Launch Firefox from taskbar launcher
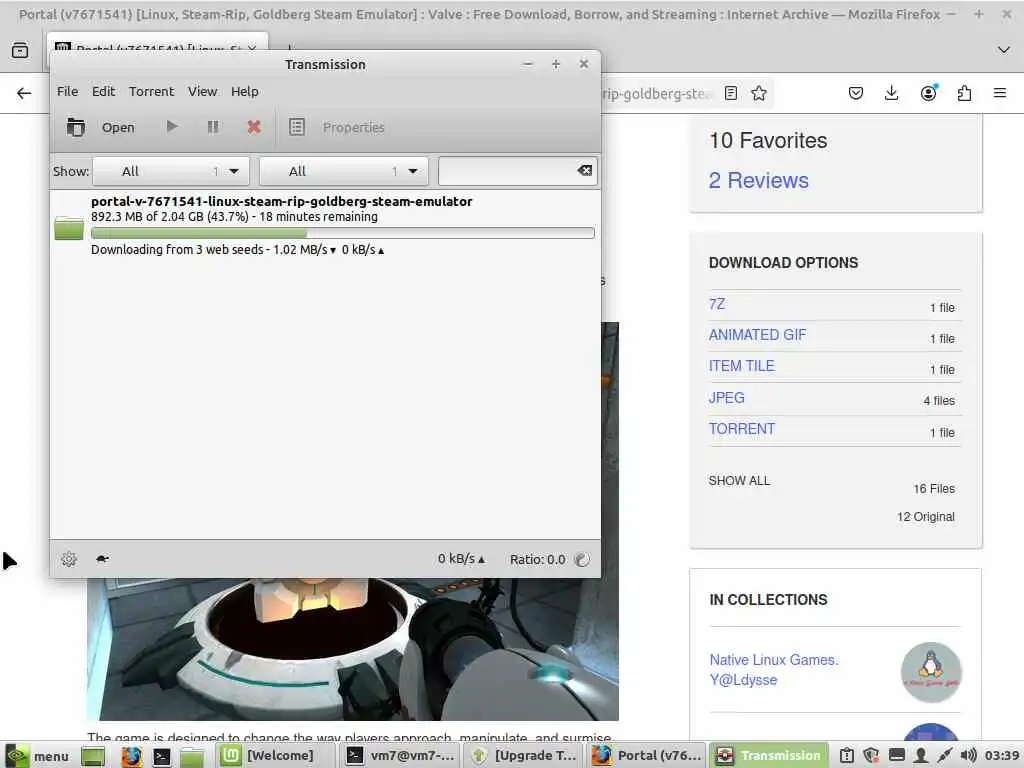The width and height of the screenshot is (1024, 768). (x=131, y=756)
